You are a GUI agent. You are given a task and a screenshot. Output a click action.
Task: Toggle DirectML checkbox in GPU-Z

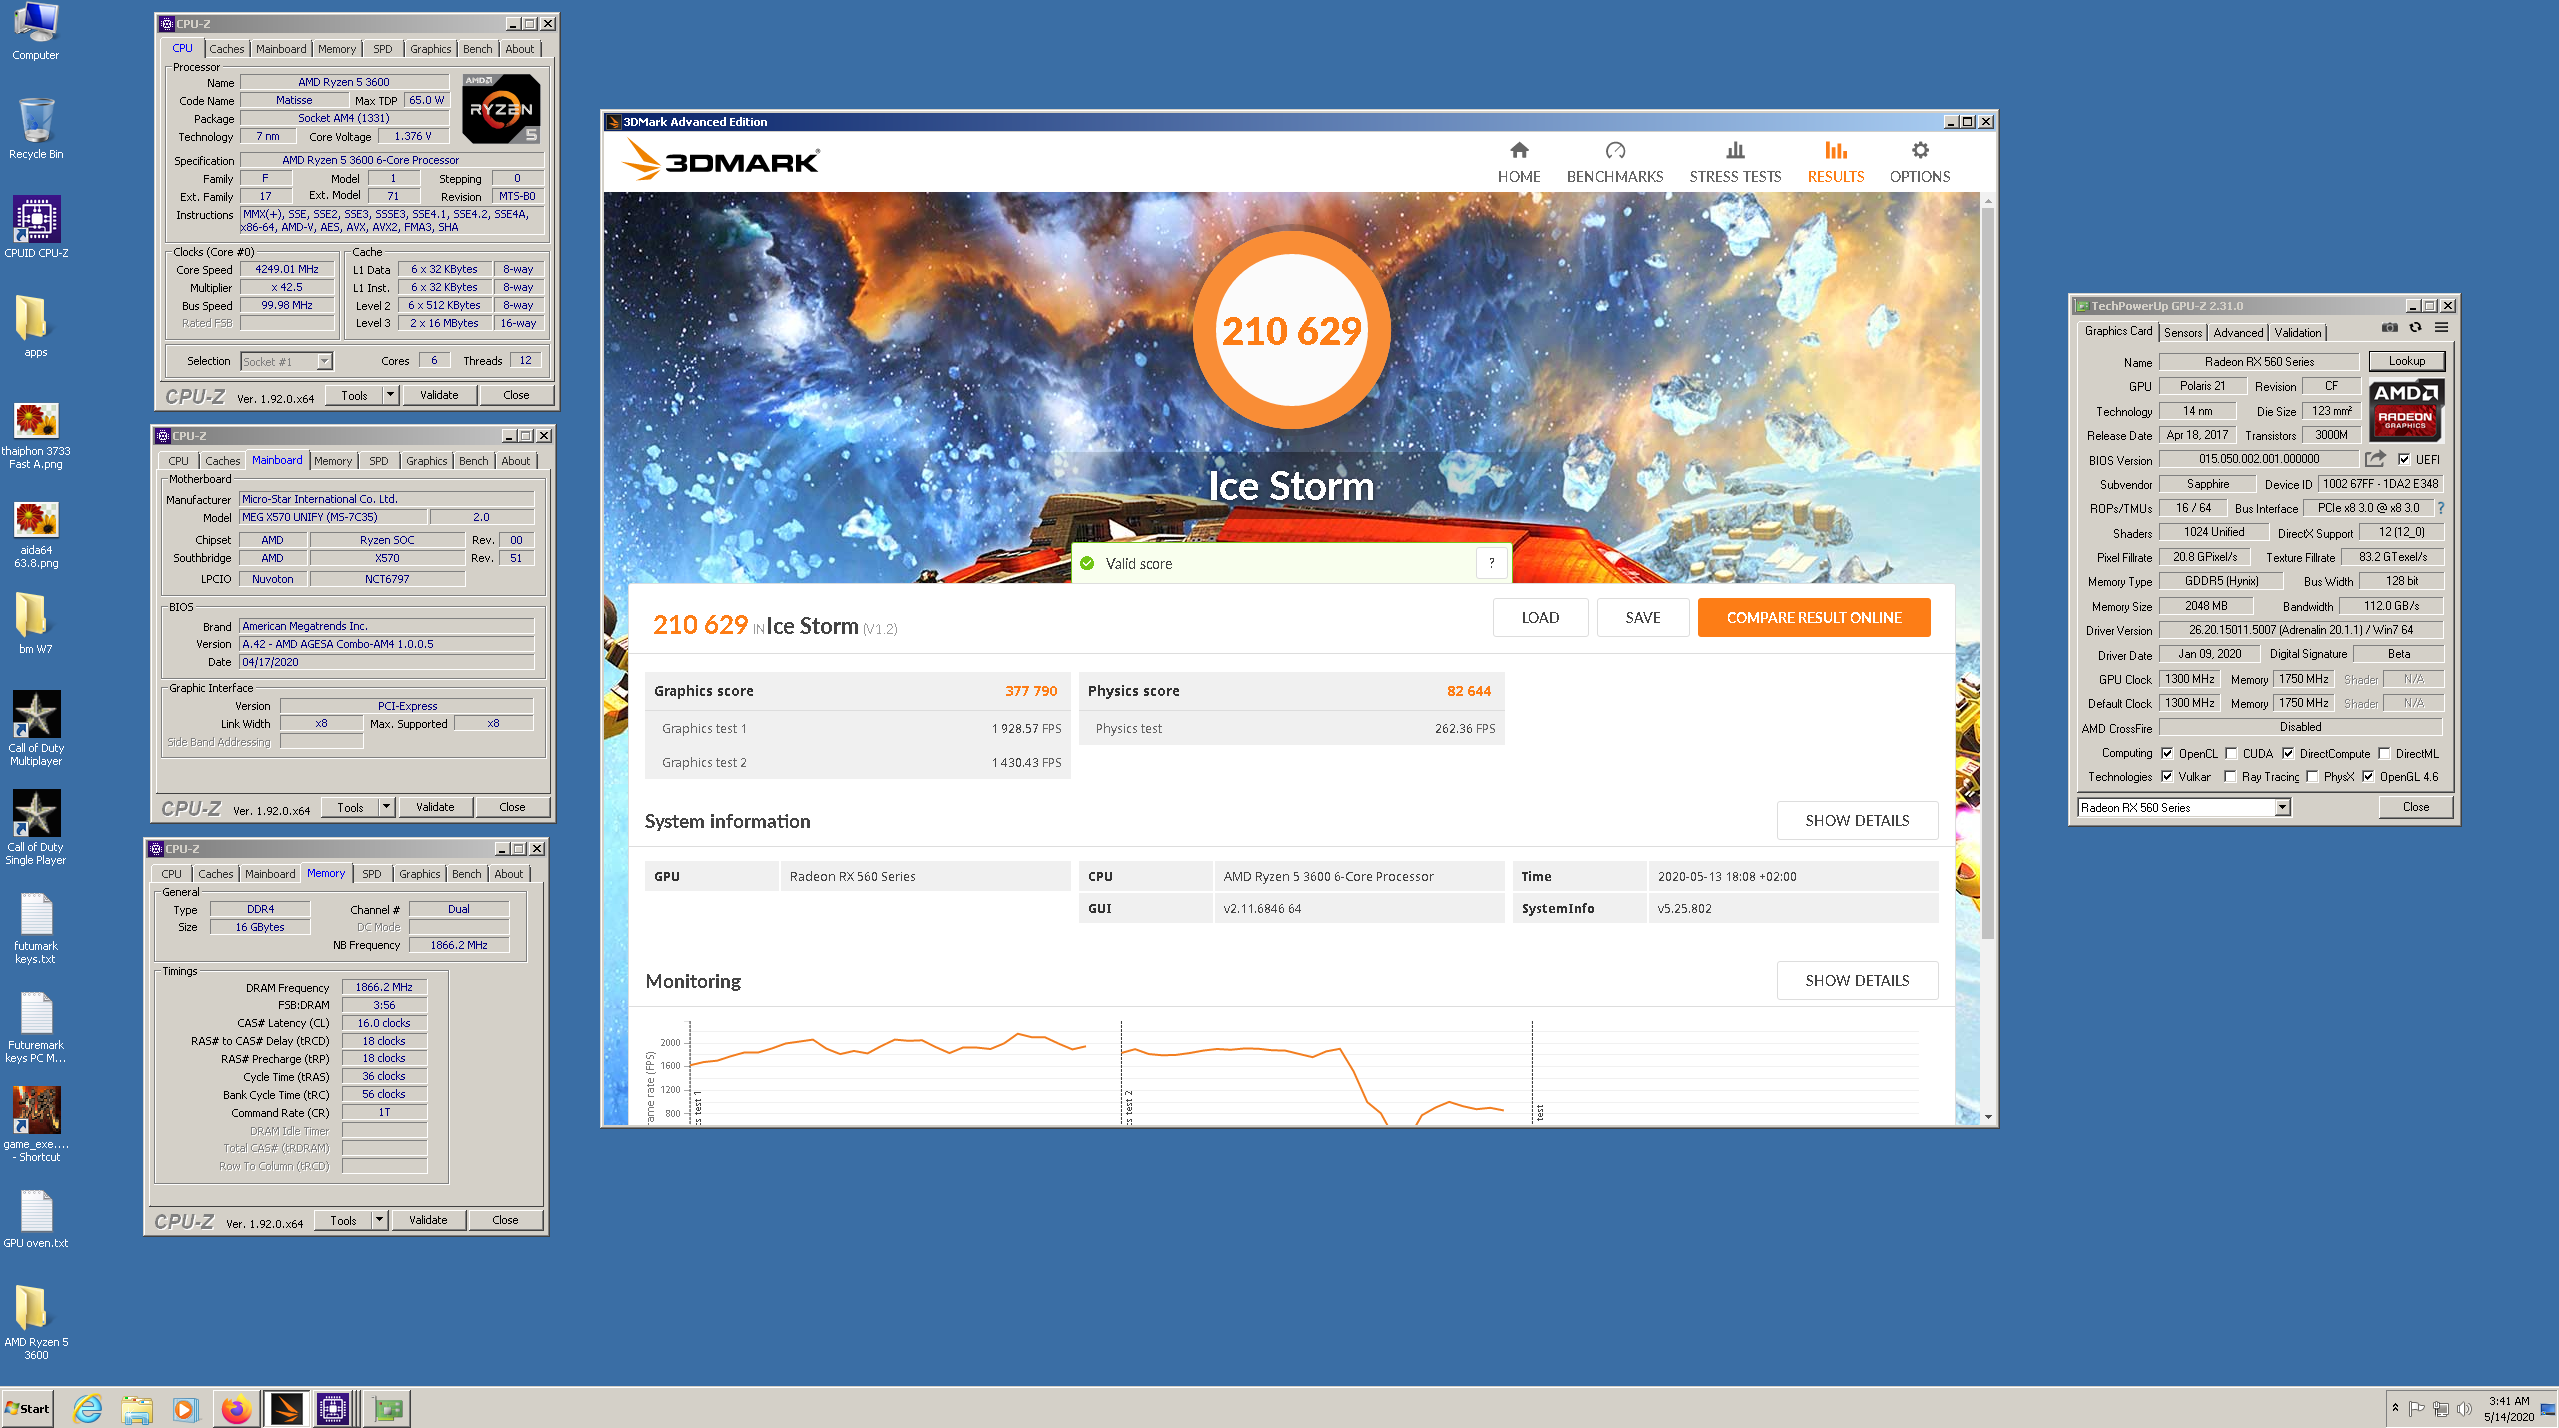tap(2383, 753)
